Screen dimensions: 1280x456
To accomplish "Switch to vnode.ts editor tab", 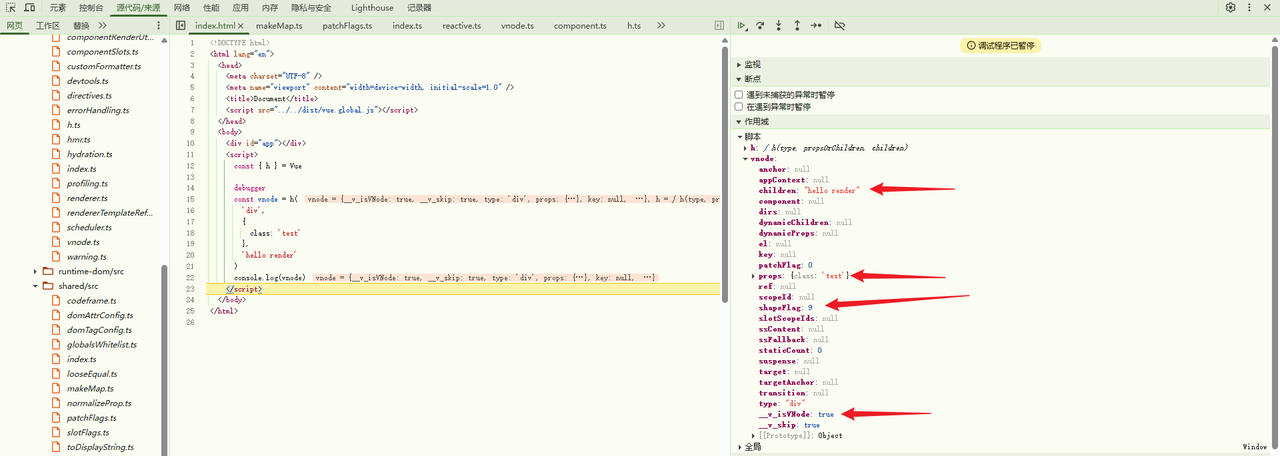I will pos(517,25).
